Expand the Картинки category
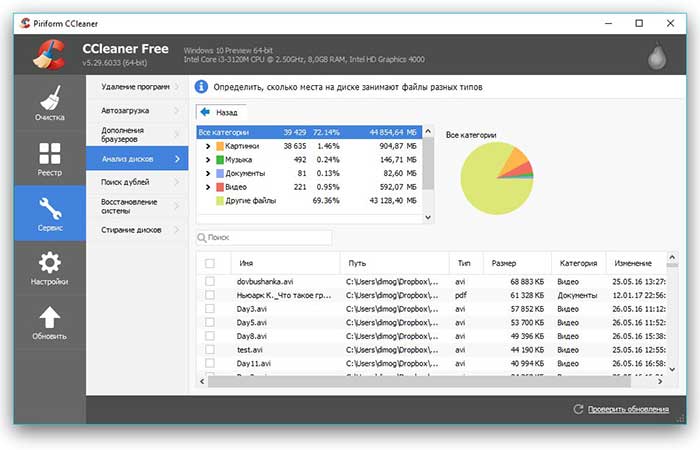Viewport: 700px width, 450px height. tap(208, 146)
